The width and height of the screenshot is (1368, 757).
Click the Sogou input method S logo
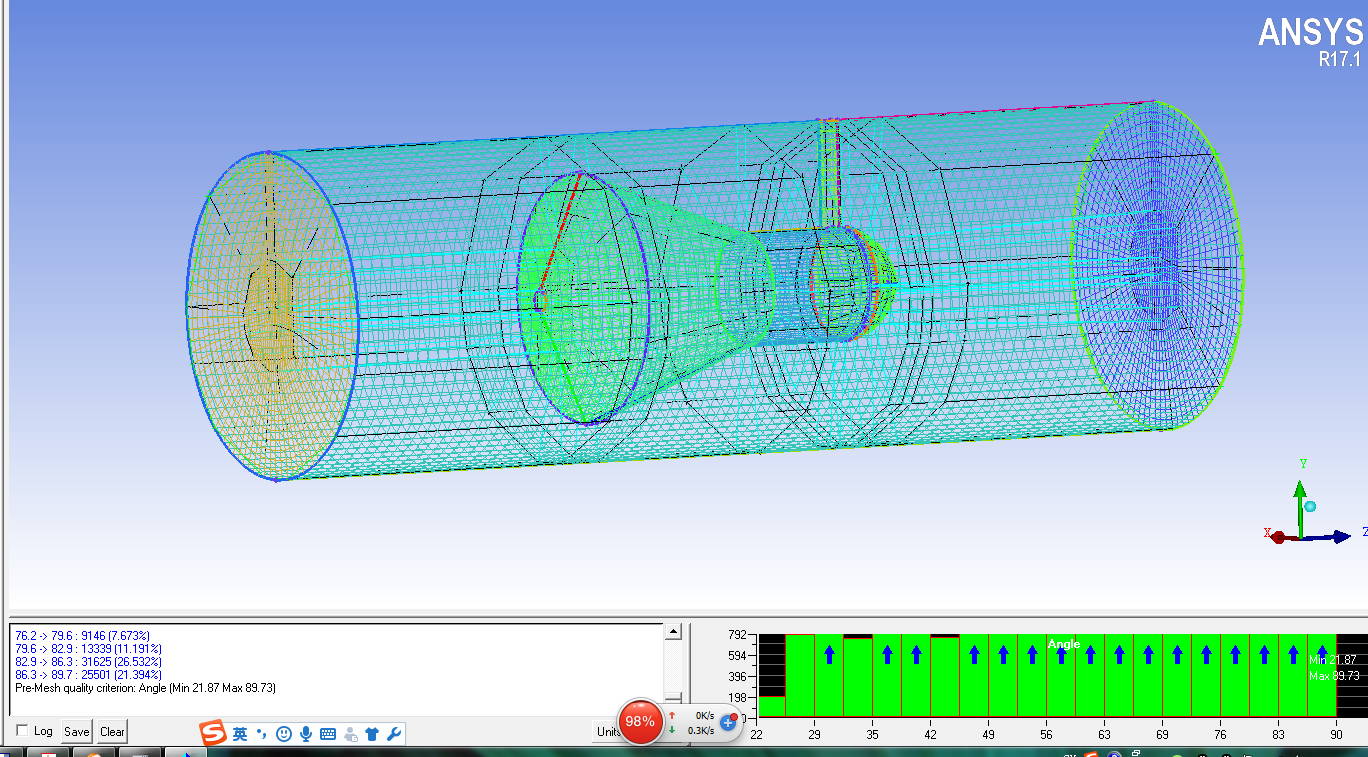[x=213, y=733]
